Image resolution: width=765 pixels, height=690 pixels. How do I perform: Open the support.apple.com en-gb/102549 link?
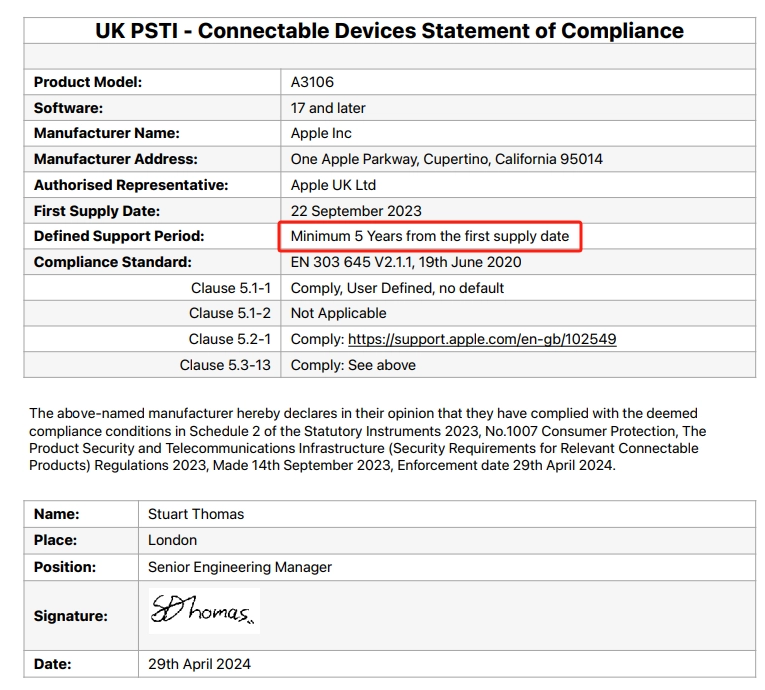click(x=482, y=339)
